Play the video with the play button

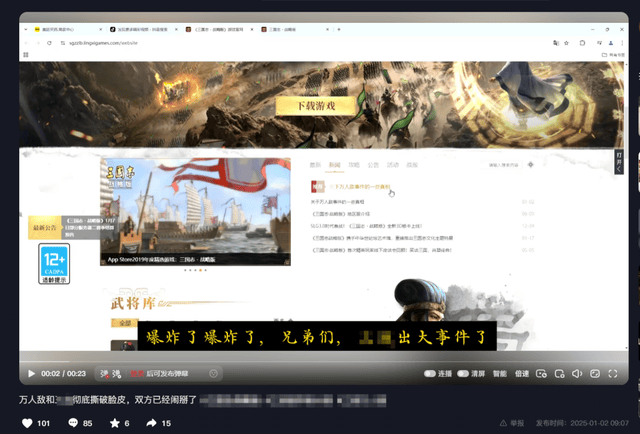coord(31,374)
